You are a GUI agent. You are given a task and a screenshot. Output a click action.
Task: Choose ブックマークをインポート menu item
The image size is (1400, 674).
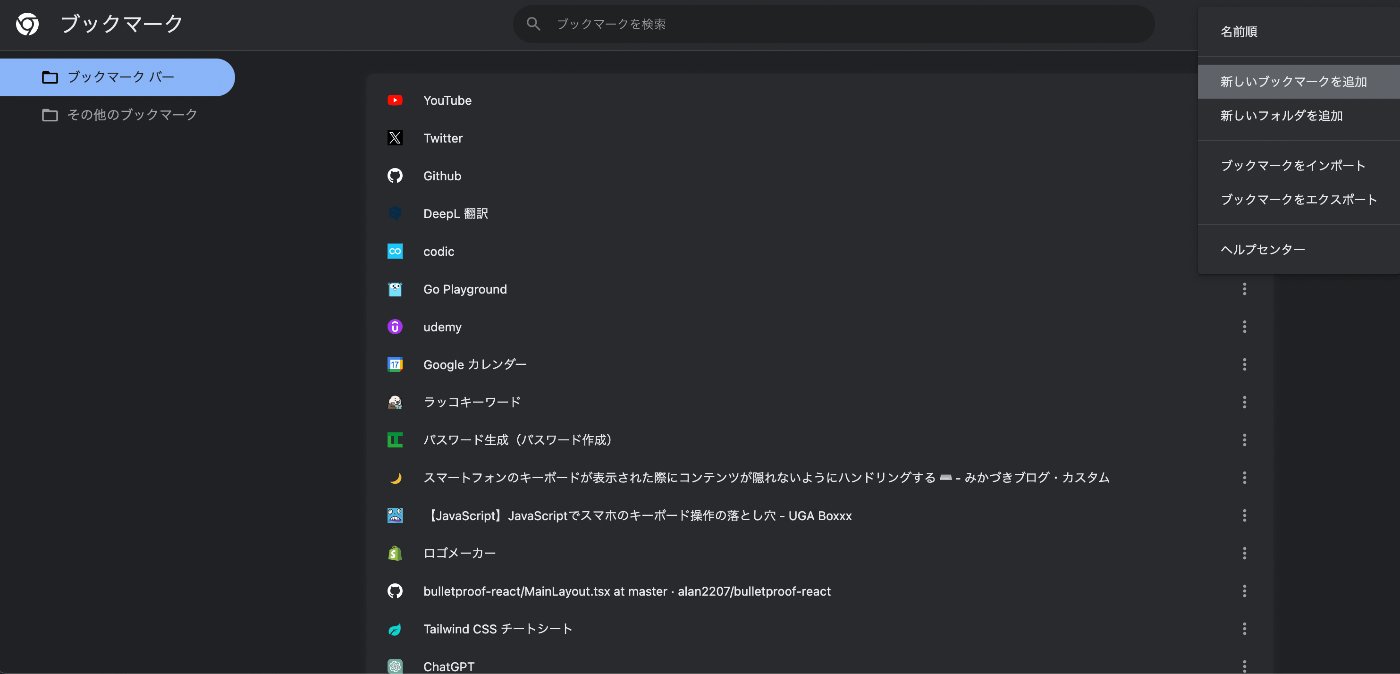pyautogui.click(x=1299, y=166)
